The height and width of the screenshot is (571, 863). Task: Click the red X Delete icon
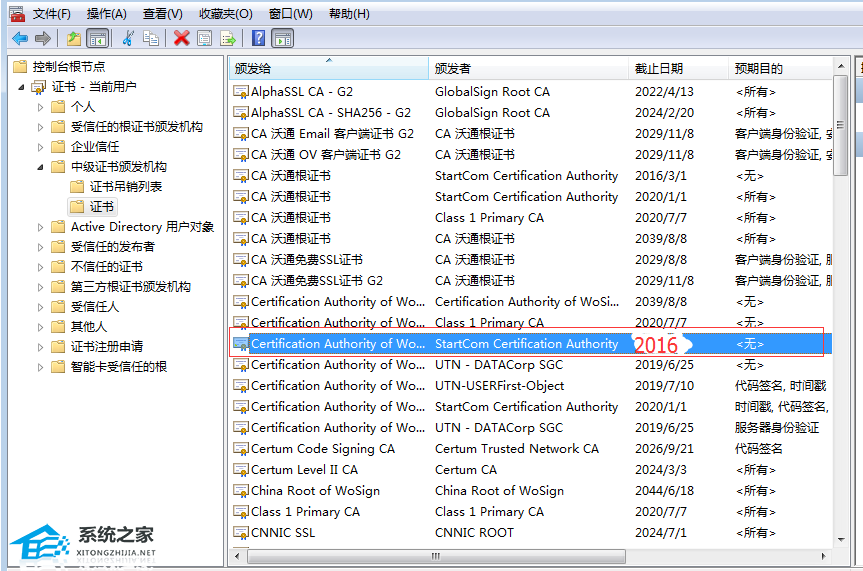click(181, 39)
